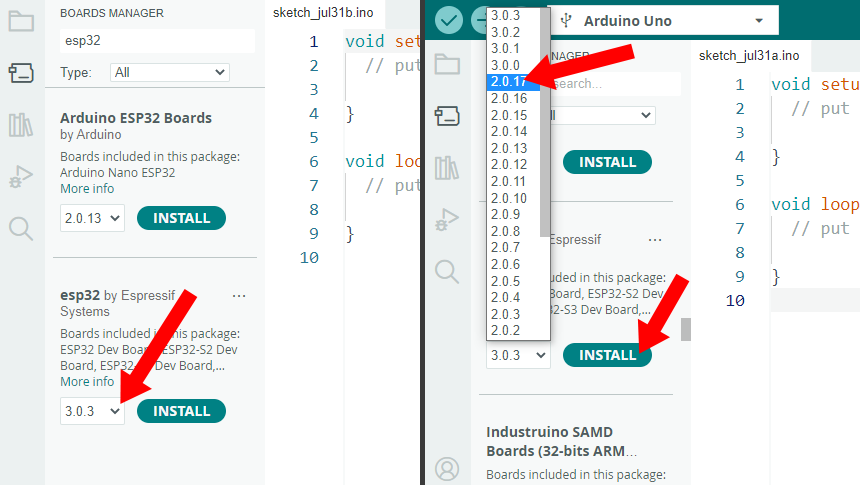Viewport: 860px width, 485px height.
Task: Open Sketchbook folder icon in left sidebar
Action: coord(21,21)
